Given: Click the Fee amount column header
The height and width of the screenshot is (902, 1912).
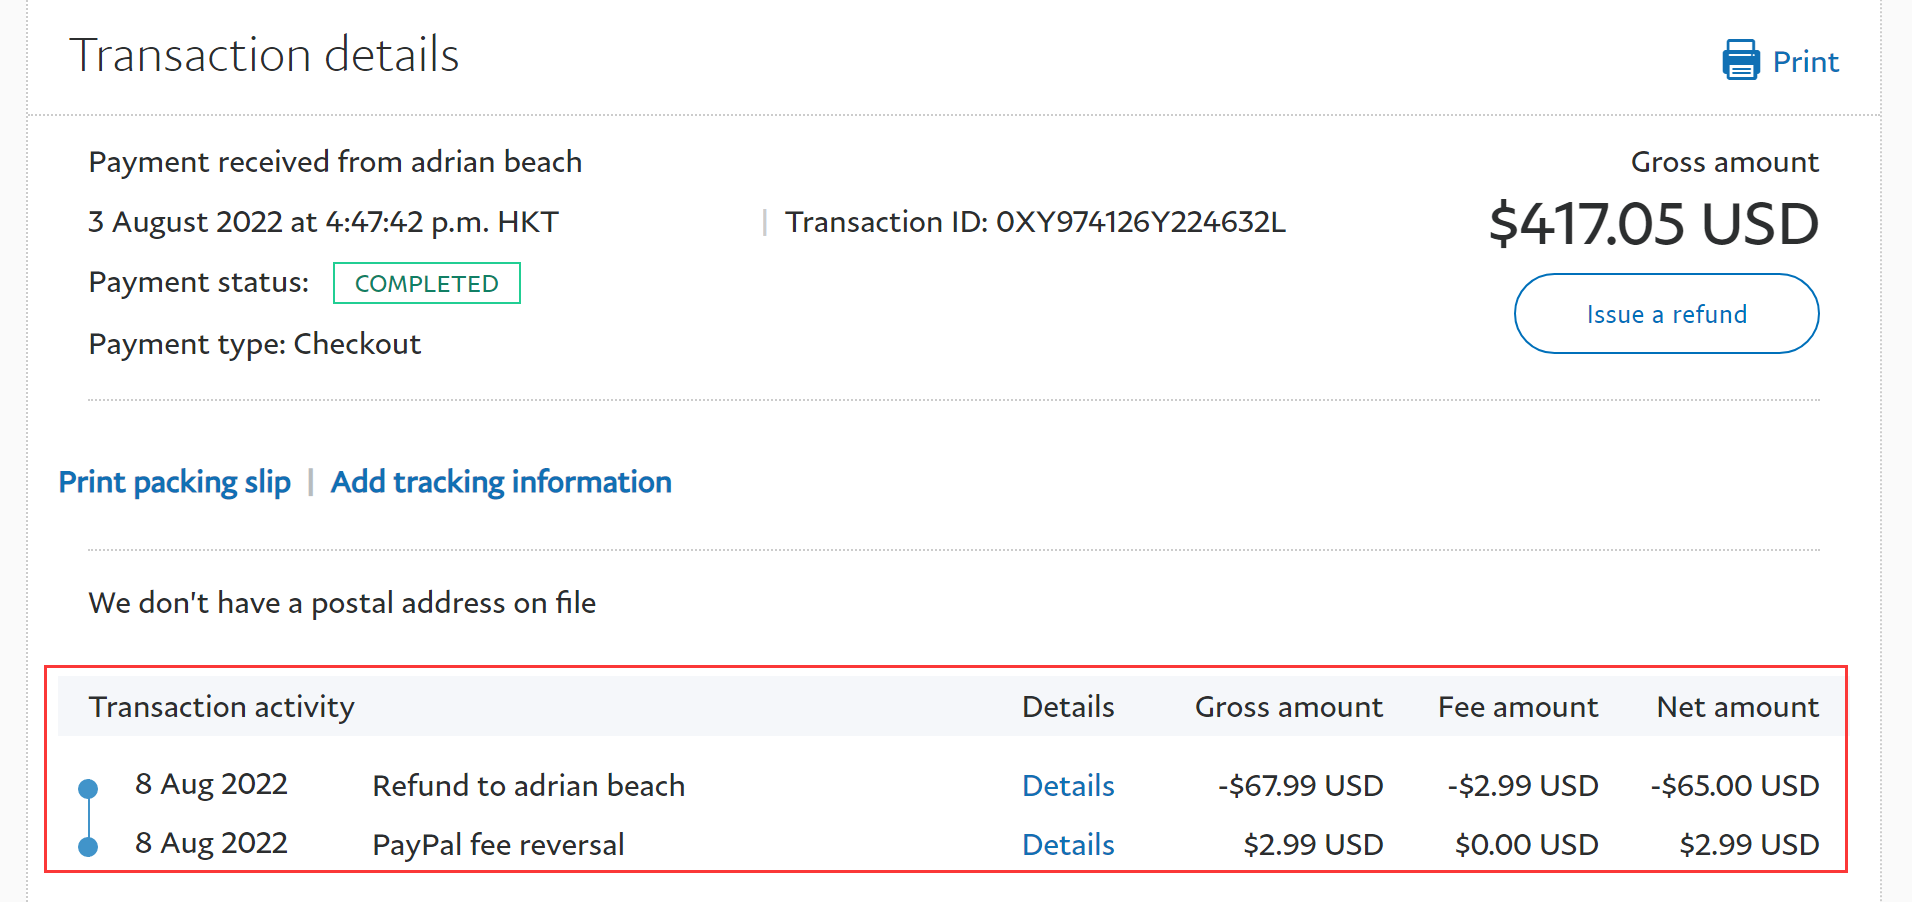Looking at the screenshot, I should tap(1518, 707).
